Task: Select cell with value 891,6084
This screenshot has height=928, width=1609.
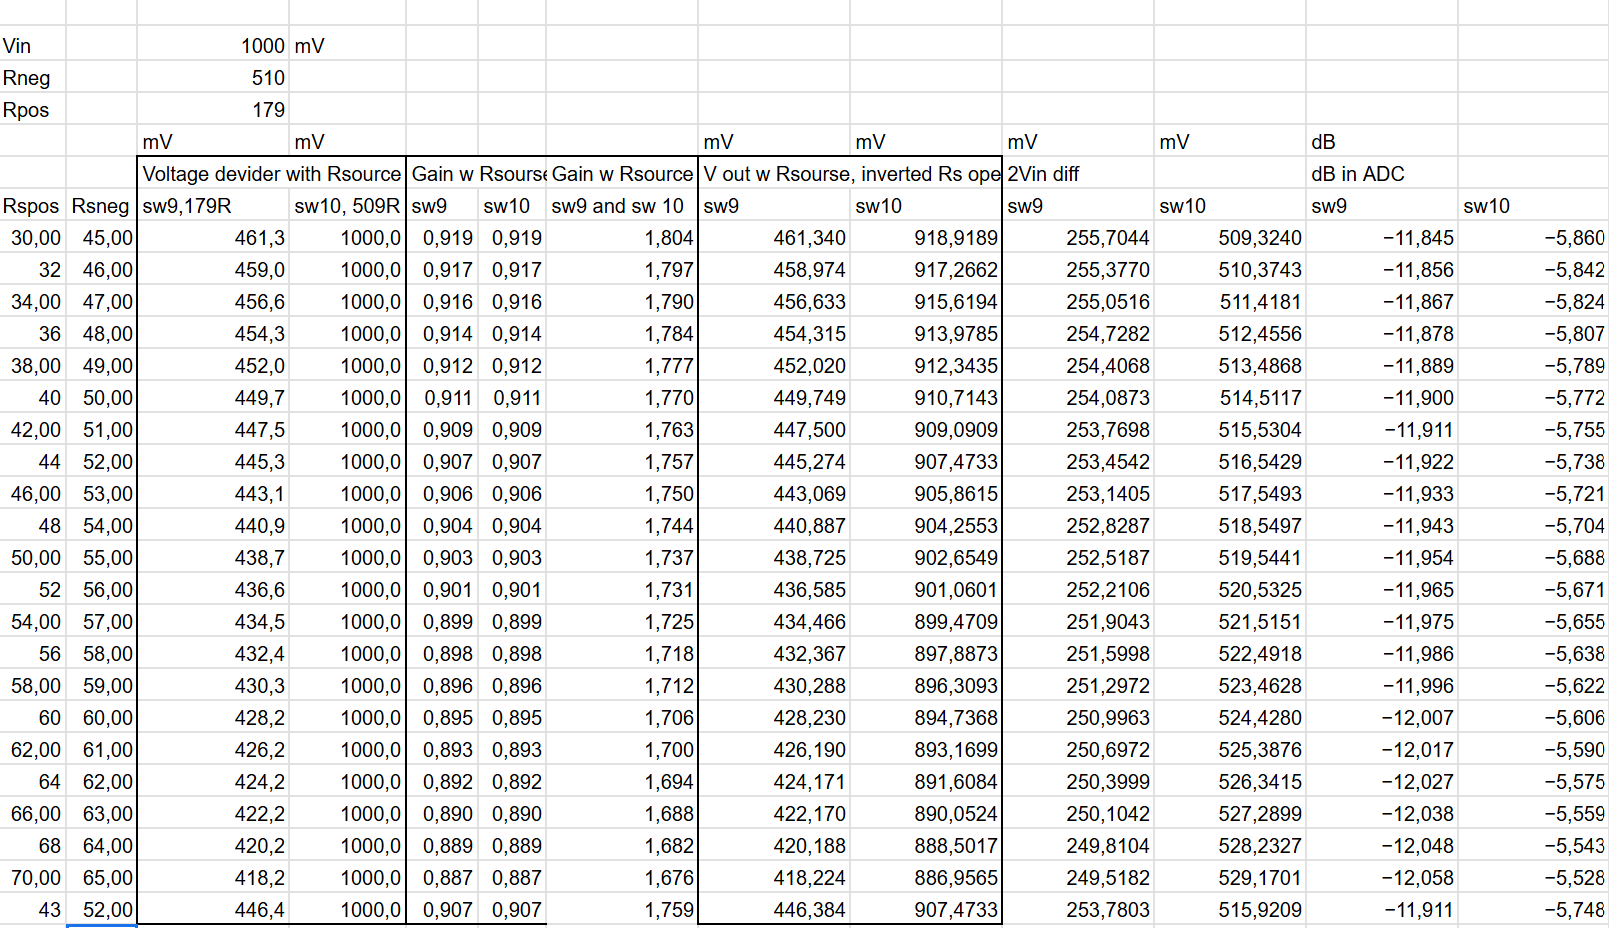Action: pyautogui.click(x=926, y=782)
